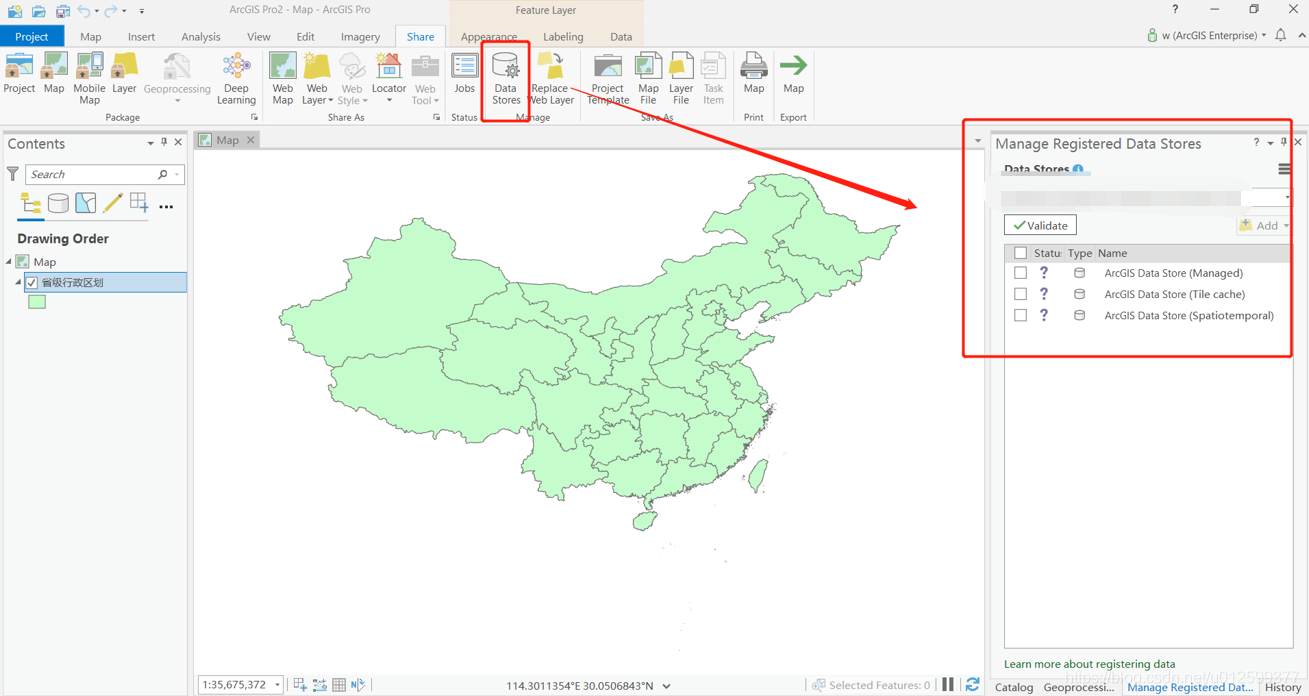Click the refresh map icon in status bar

click(x=972, y=685)
